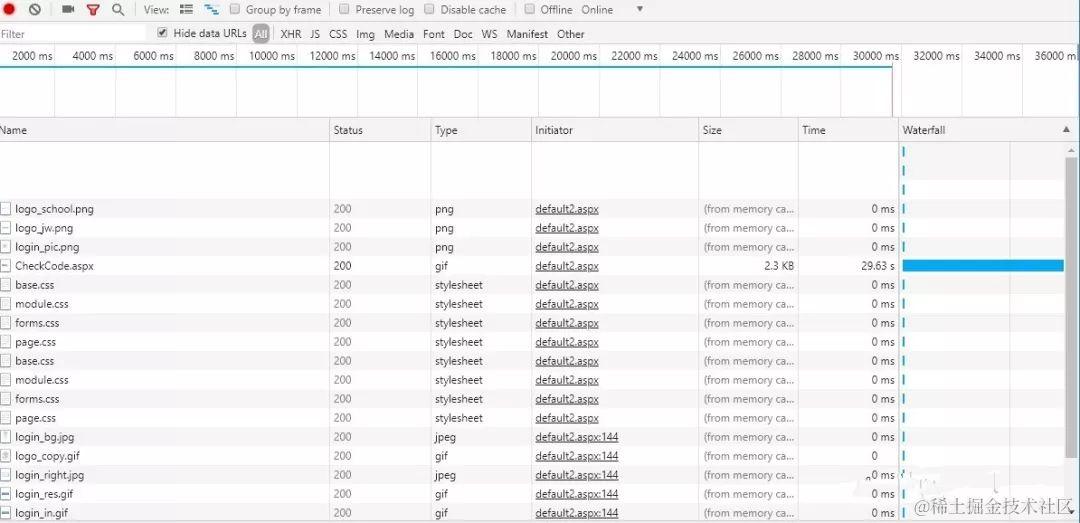Click the CheckCode.aspx waterfall bar

[x=983, y=266]
